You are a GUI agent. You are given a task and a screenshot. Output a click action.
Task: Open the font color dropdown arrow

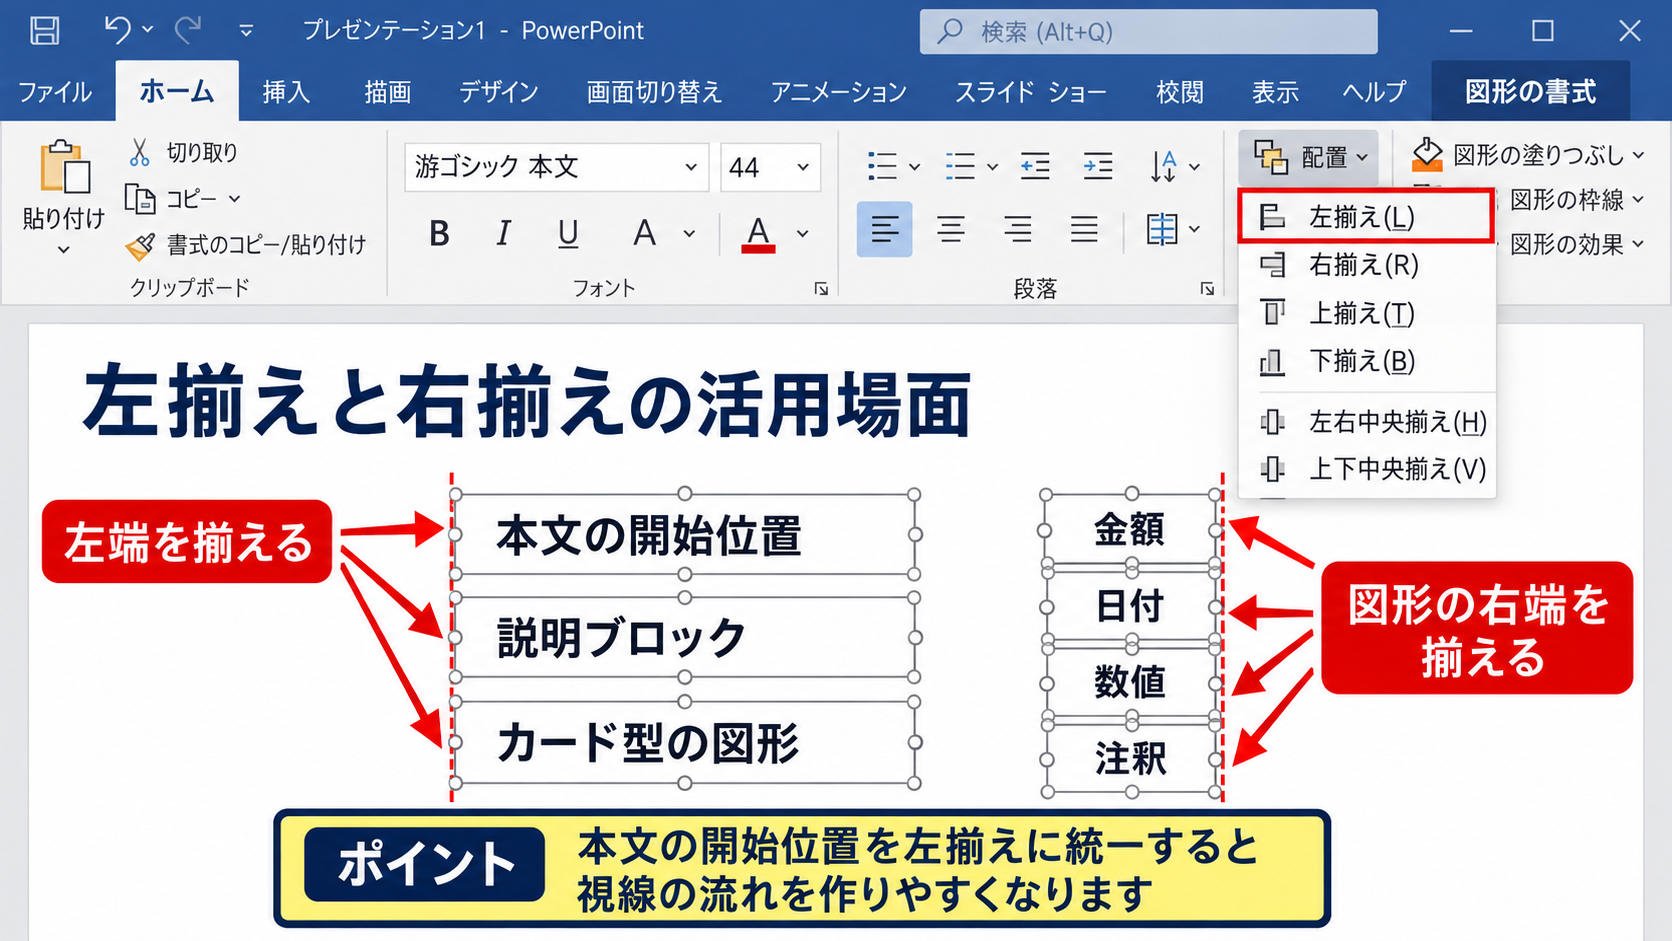(x=802, y=234)
